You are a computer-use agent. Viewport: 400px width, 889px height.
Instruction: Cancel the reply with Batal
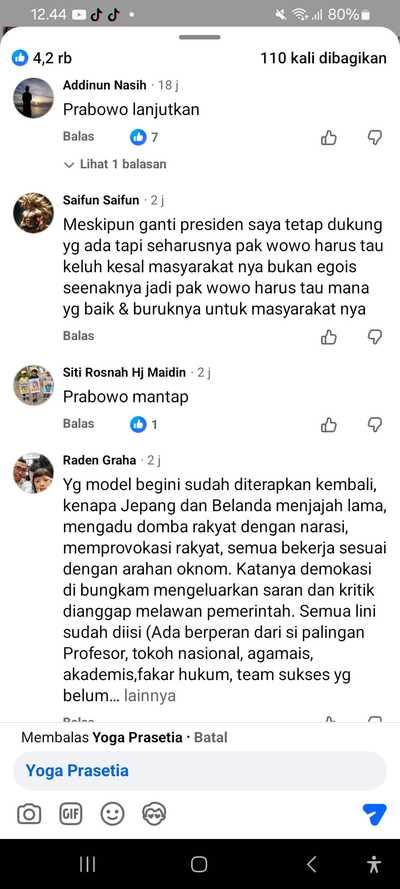(x=211, y=738)
